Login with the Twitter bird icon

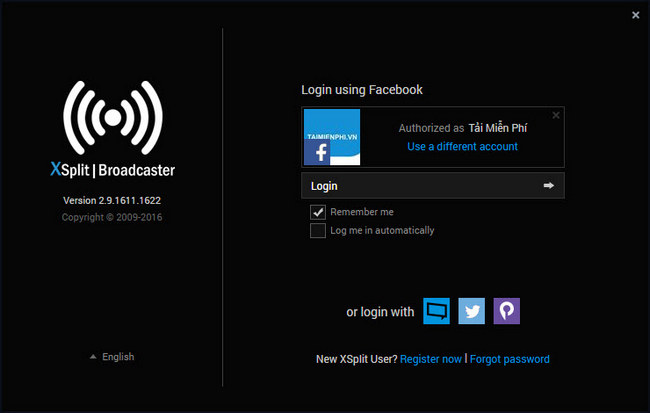pos(471,311)
